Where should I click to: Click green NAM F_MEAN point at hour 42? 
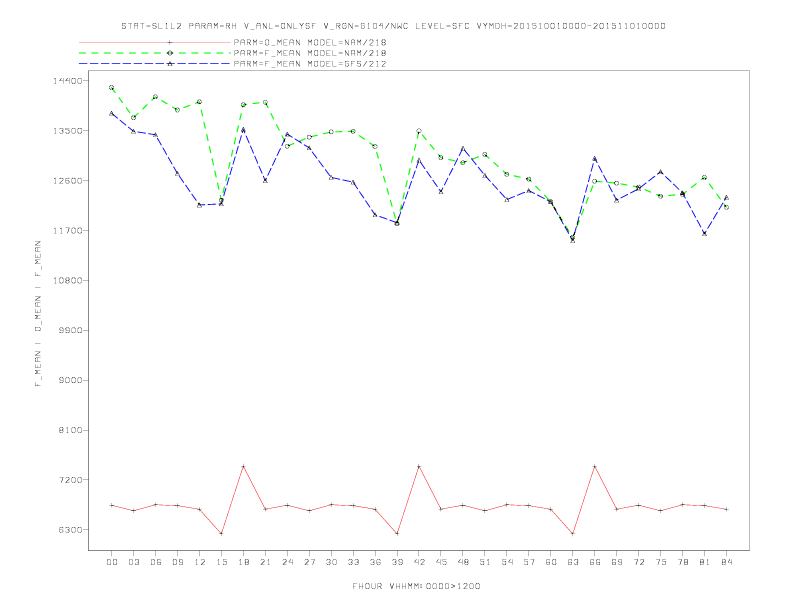tap(419, 131)
